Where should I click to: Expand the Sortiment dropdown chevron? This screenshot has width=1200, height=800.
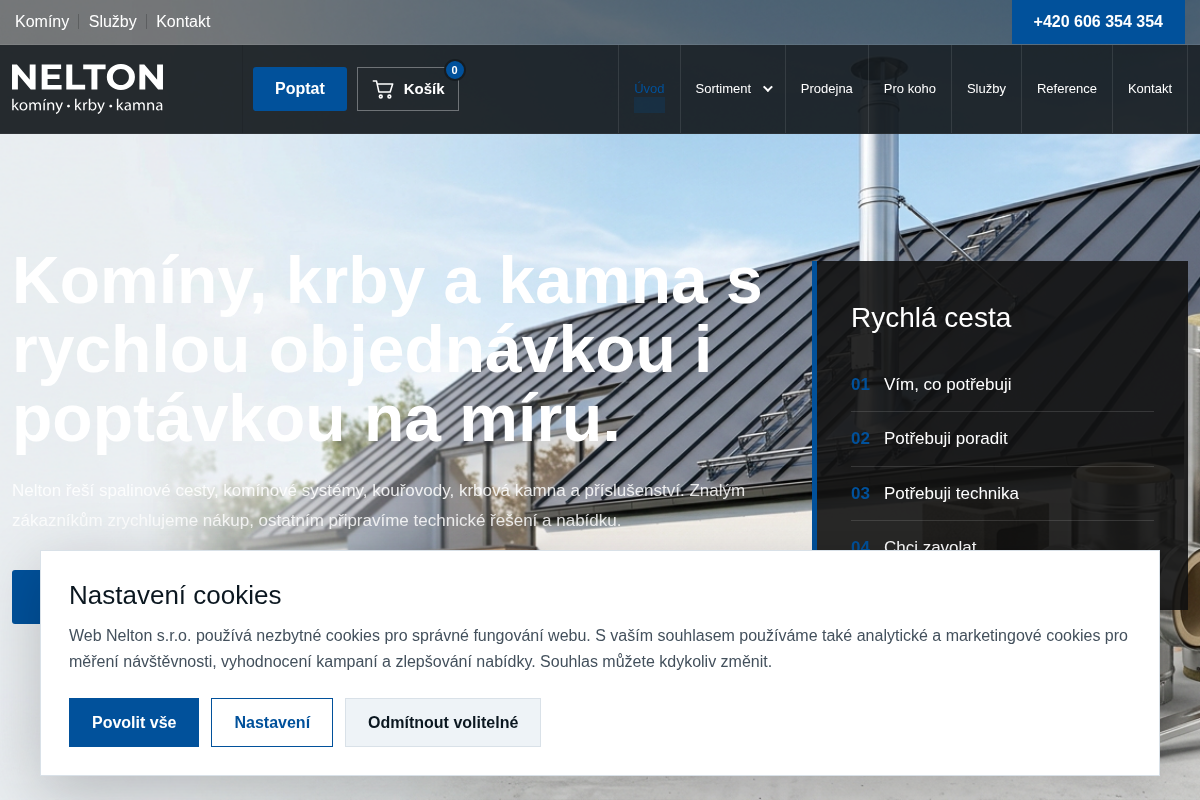click(768, 89)
